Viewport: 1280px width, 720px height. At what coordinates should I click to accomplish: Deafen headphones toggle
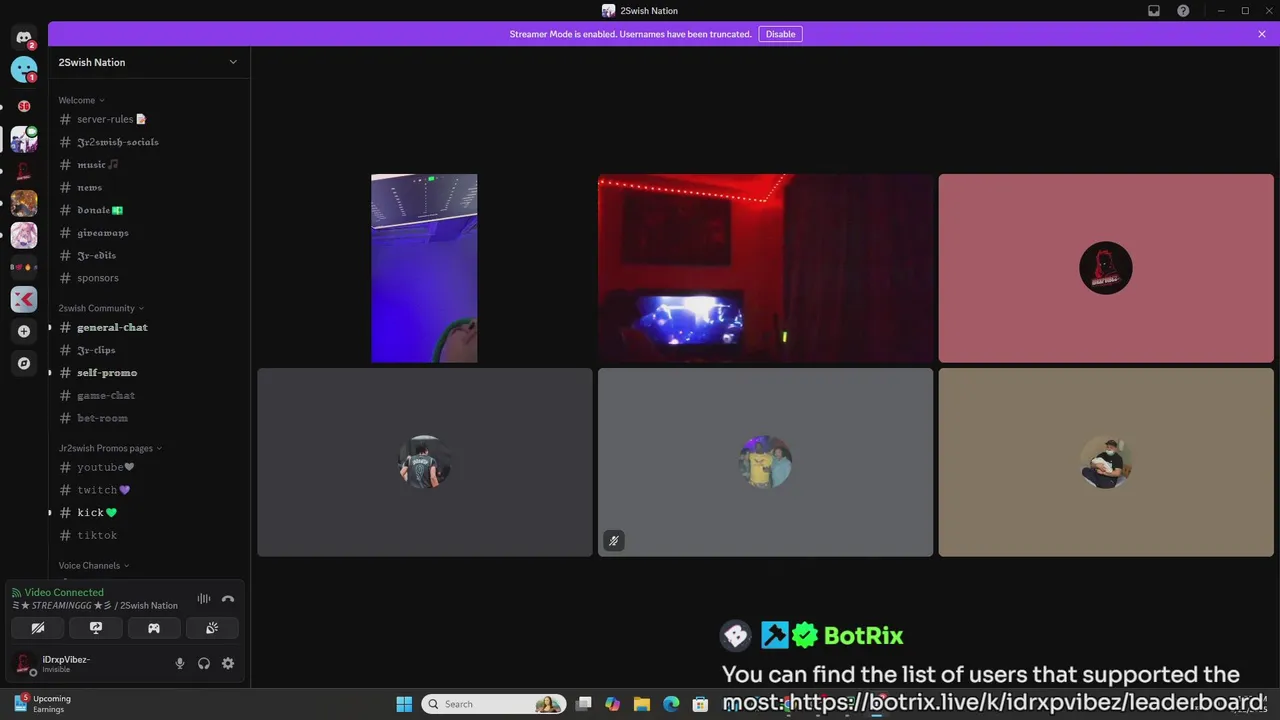point(204,663)
